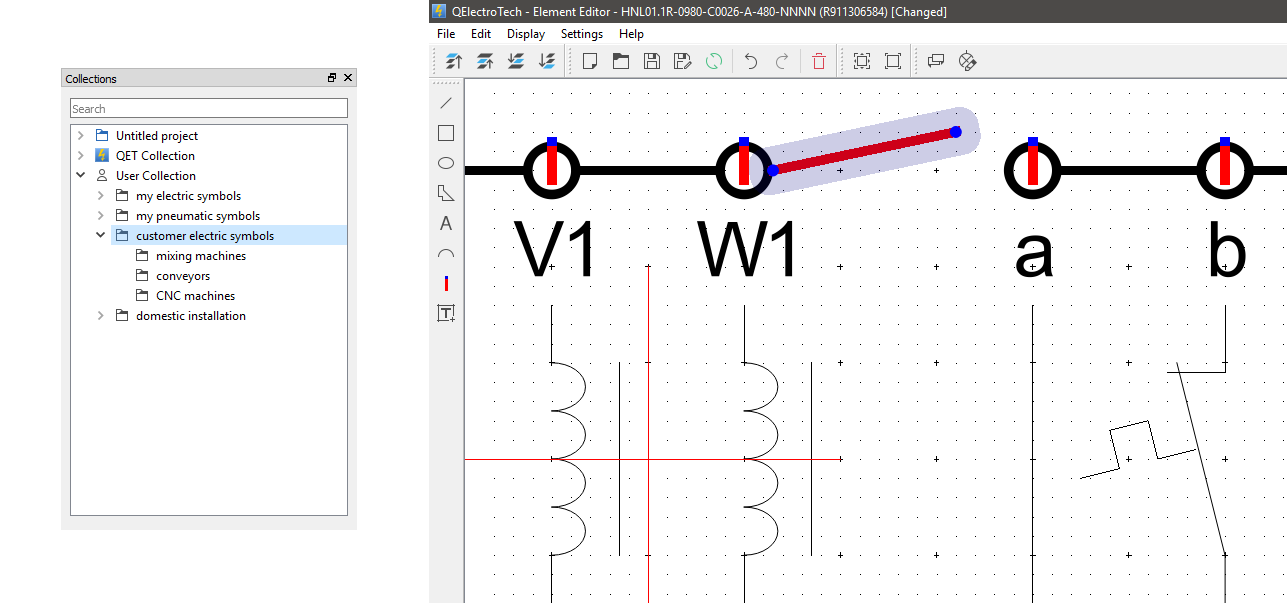Open the Display menu

point(526,34)
